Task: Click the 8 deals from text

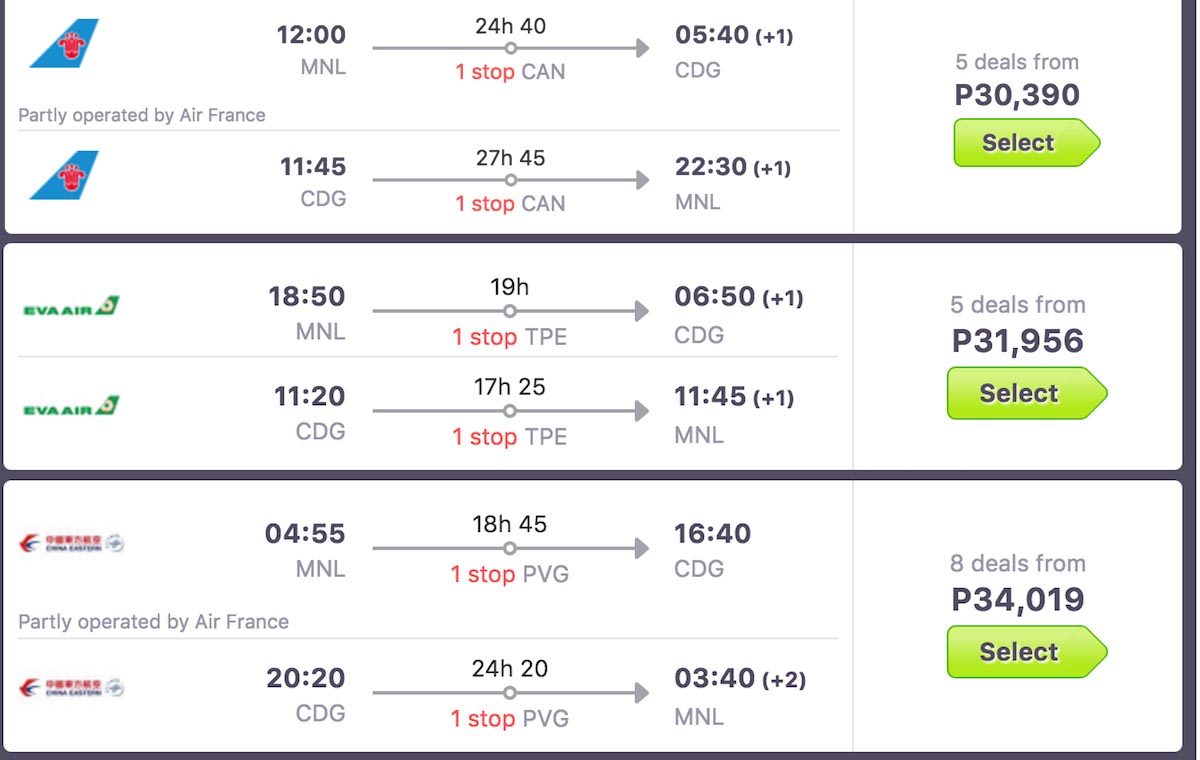Action: 1017,564
